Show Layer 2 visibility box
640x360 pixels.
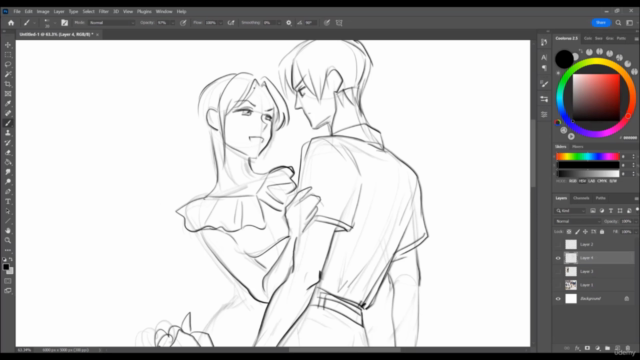point(558,244)
